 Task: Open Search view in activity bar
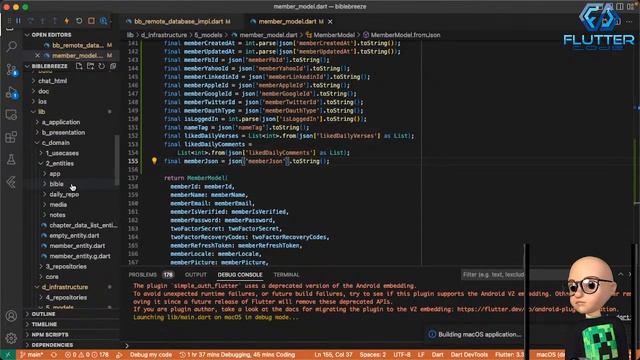click(x=11, y=46)
